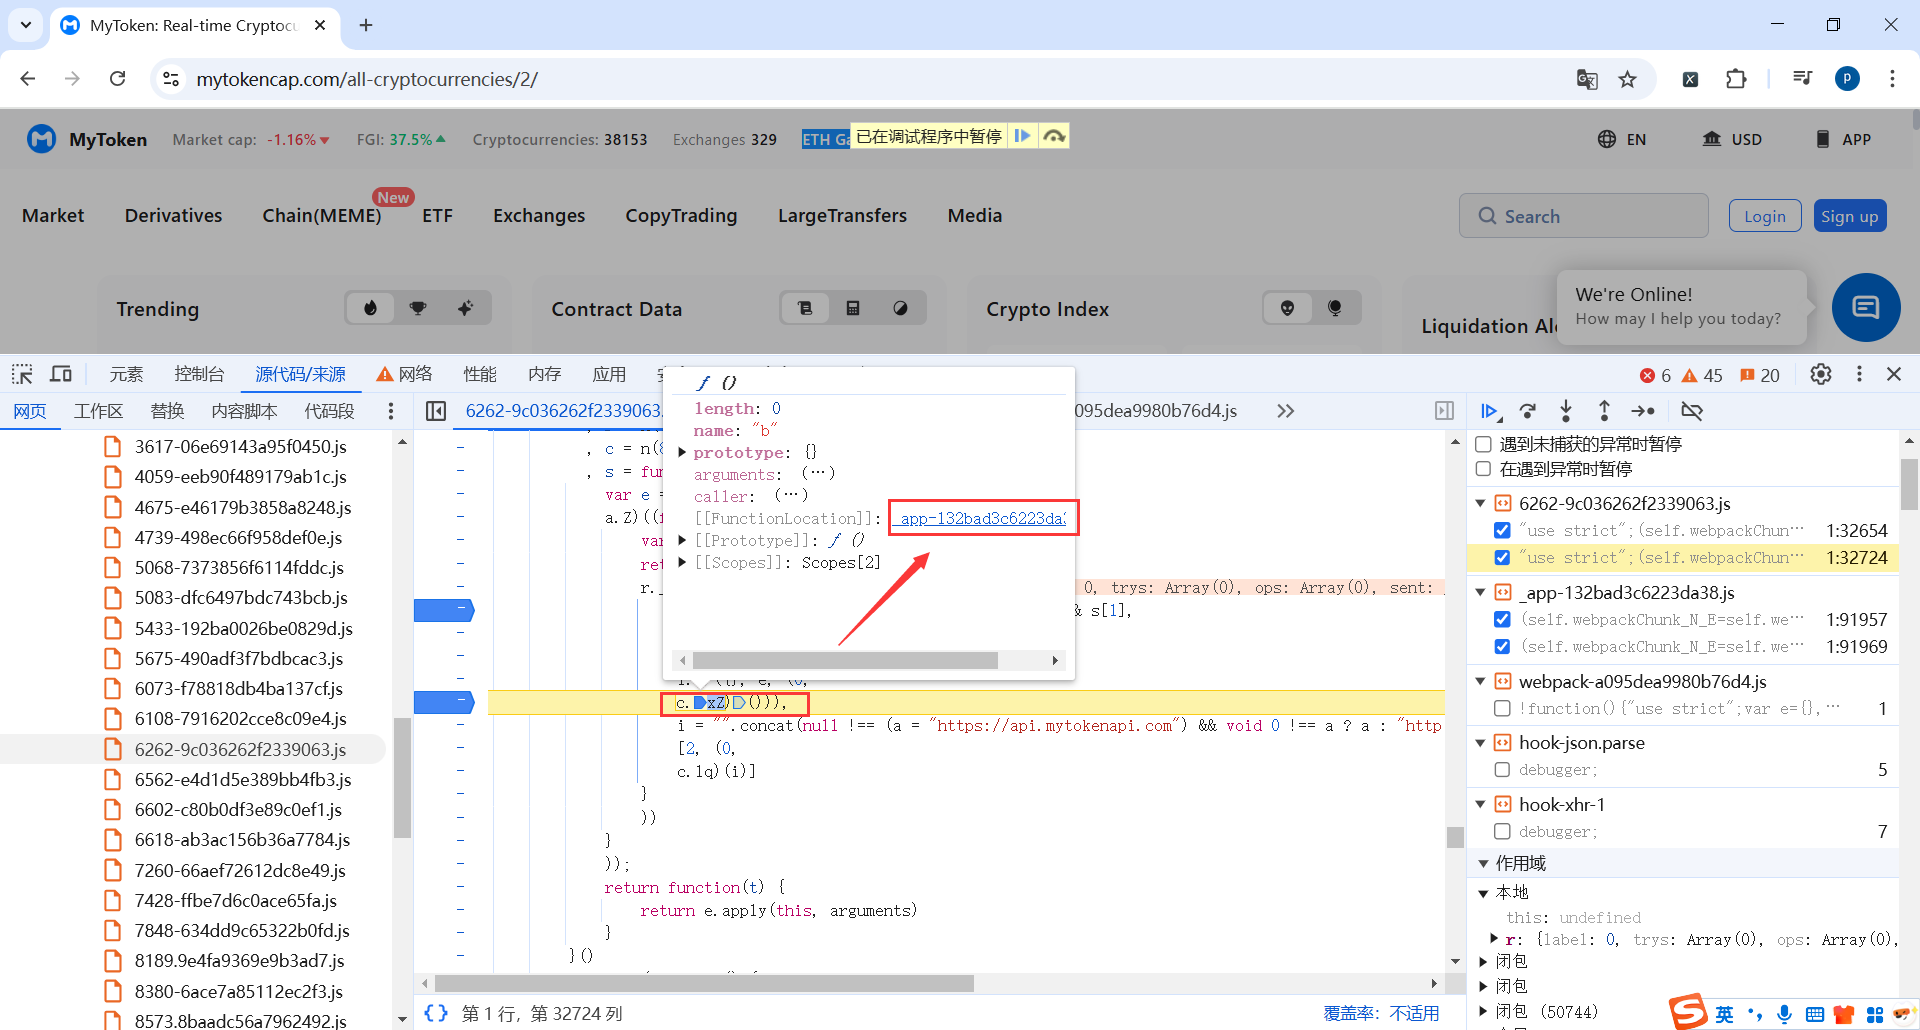Check hook-json.parse debugger breakpoint

[x=1502, y=770]
